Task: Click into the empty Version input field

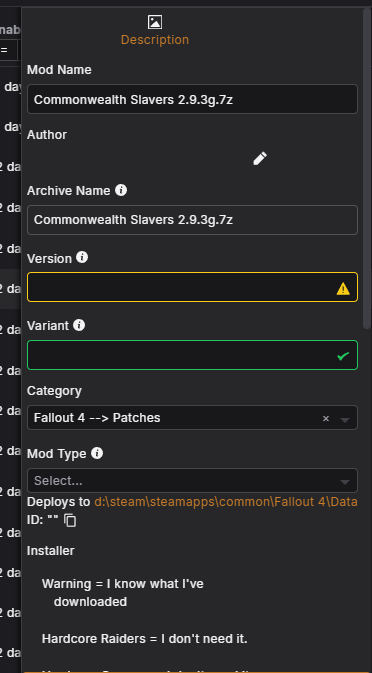Action: tap(192, 287)
